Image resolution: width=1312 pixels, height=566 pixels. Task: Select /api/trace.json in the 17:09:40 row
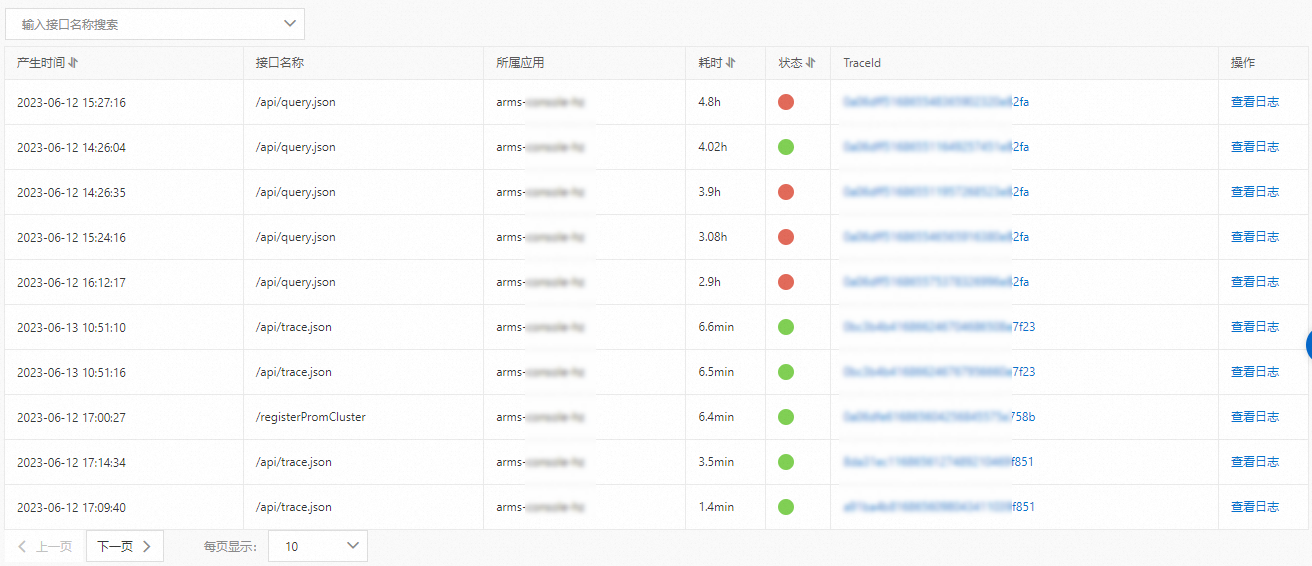pos(294,507)
